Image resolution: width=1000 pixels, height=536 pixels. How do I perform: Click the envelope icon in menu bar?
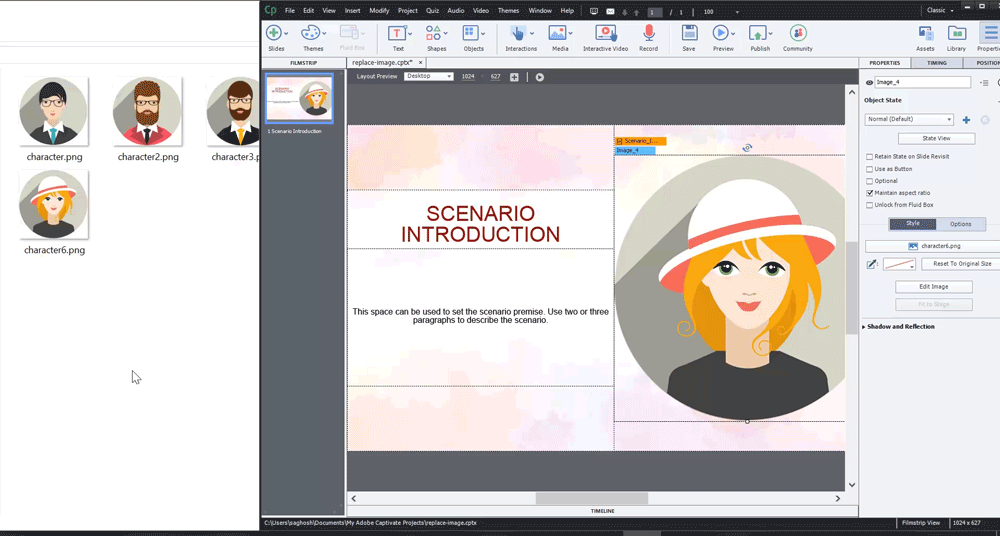(610, 11)
